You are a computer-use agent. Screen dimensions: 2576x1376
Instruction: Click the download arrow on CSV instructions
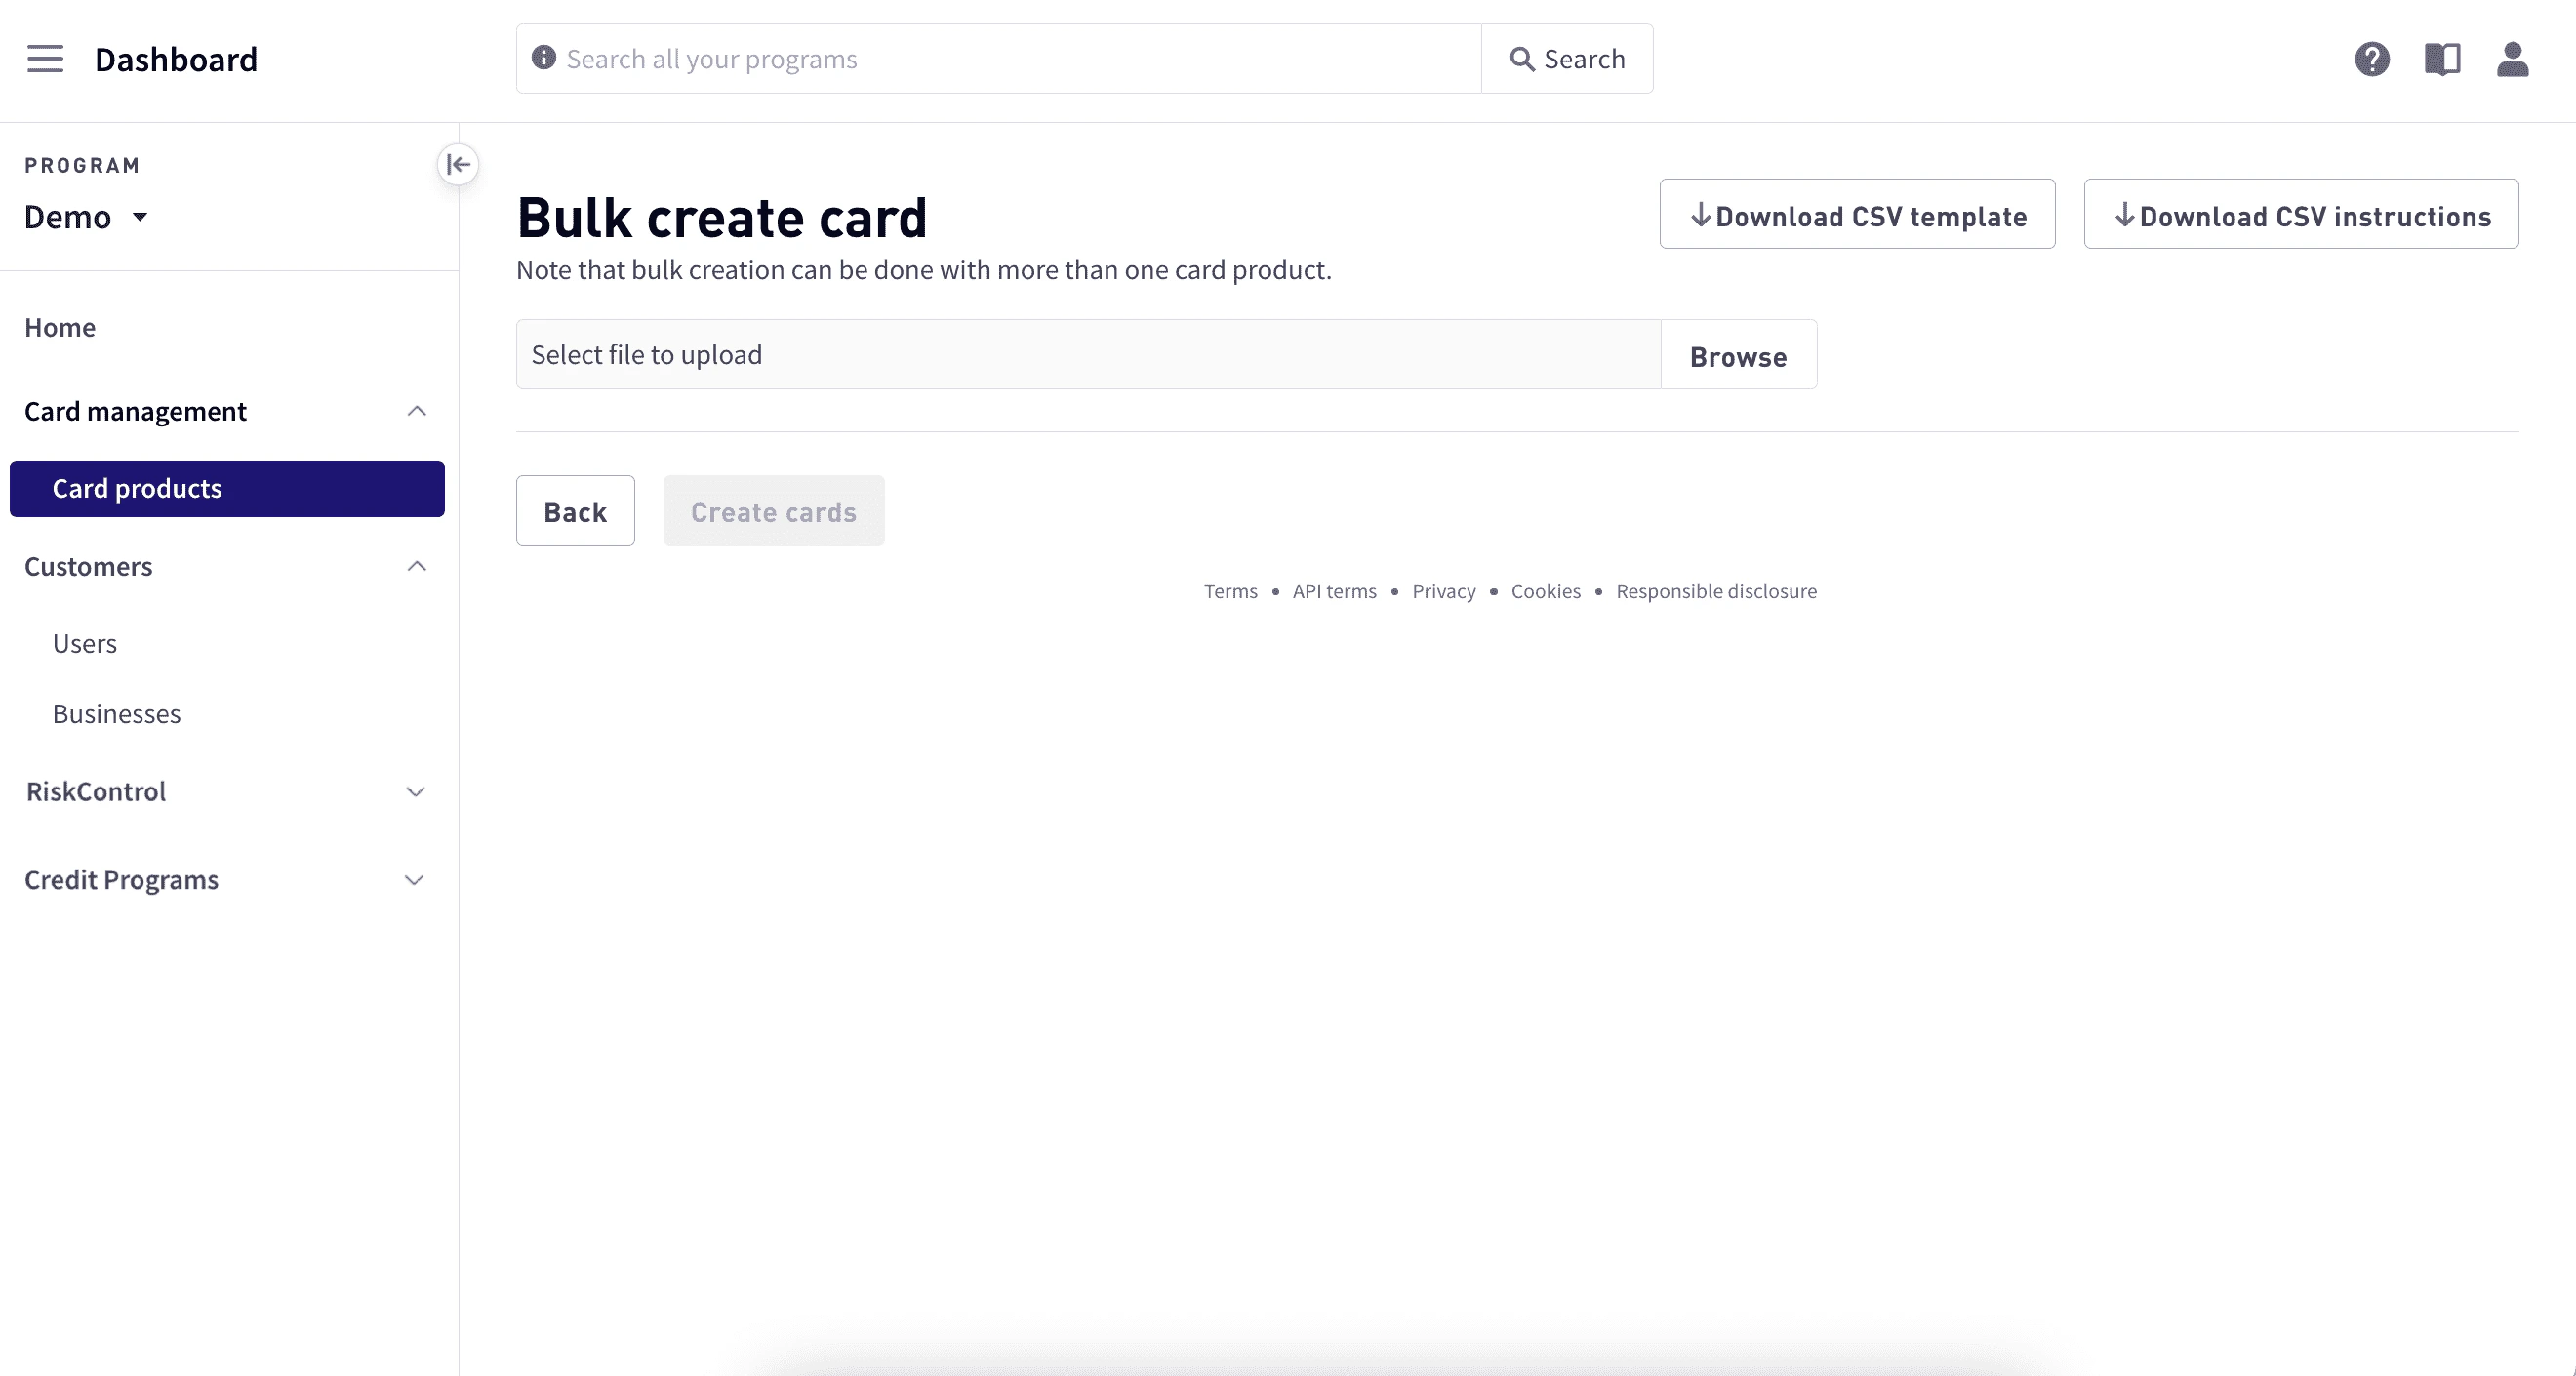pos(2124,214)
